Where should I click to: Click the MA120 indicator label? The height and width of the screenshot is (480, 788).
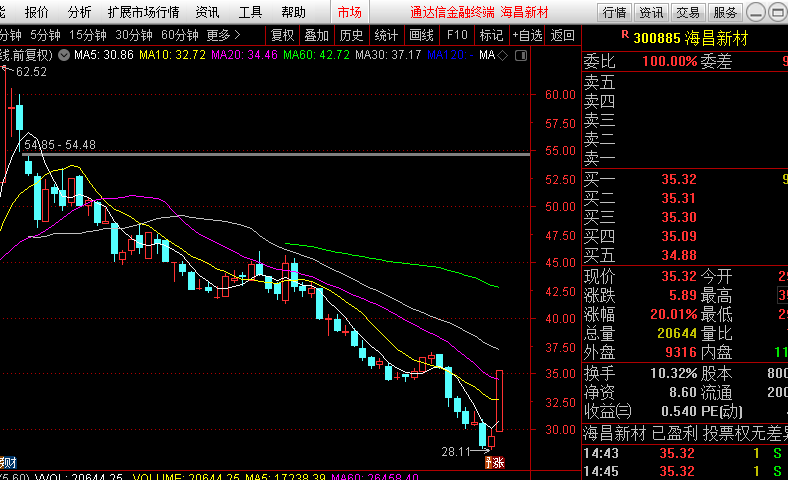(450, 55)
